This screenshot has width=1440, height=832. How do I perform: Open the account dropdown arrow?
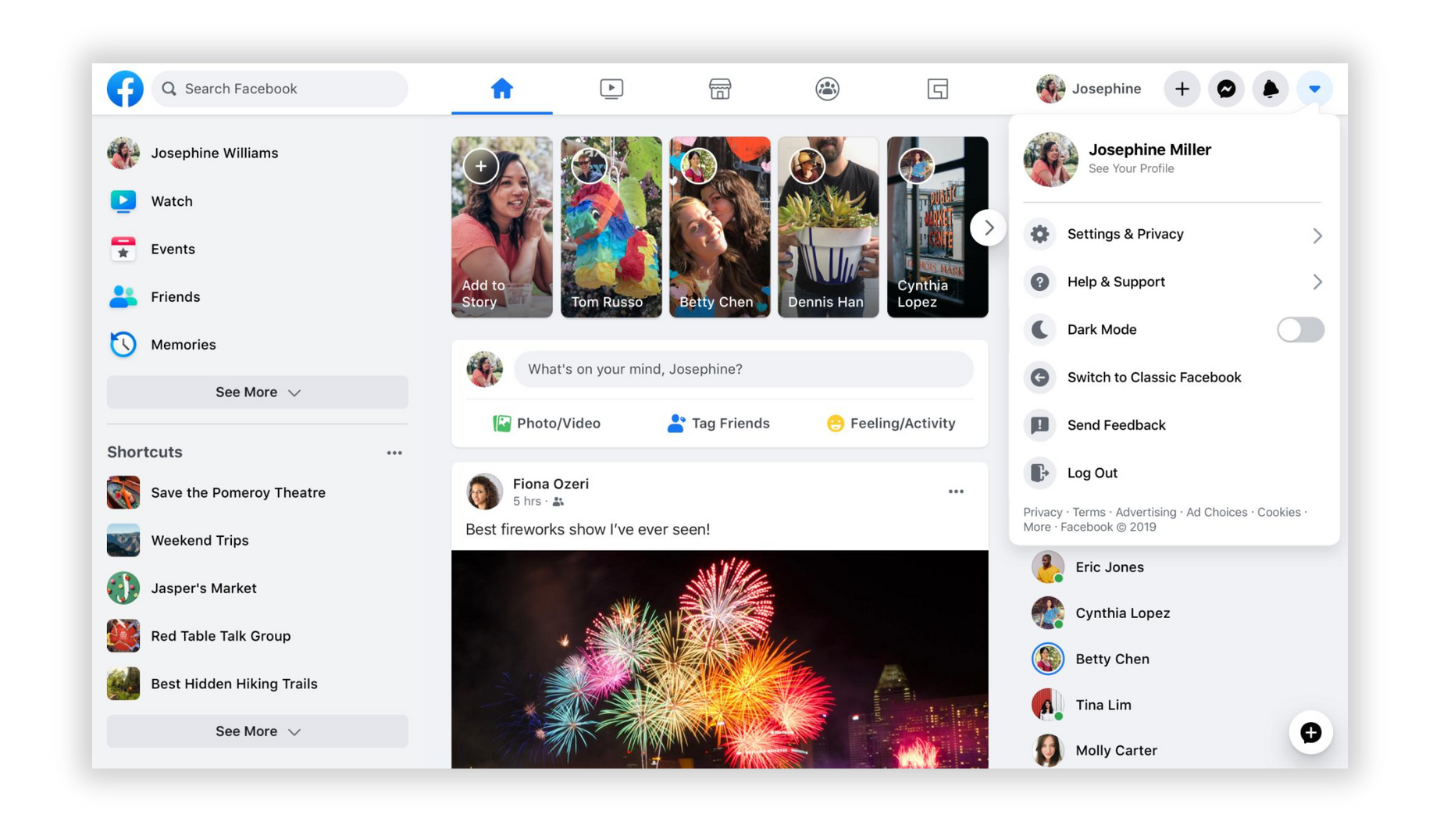1314,88
